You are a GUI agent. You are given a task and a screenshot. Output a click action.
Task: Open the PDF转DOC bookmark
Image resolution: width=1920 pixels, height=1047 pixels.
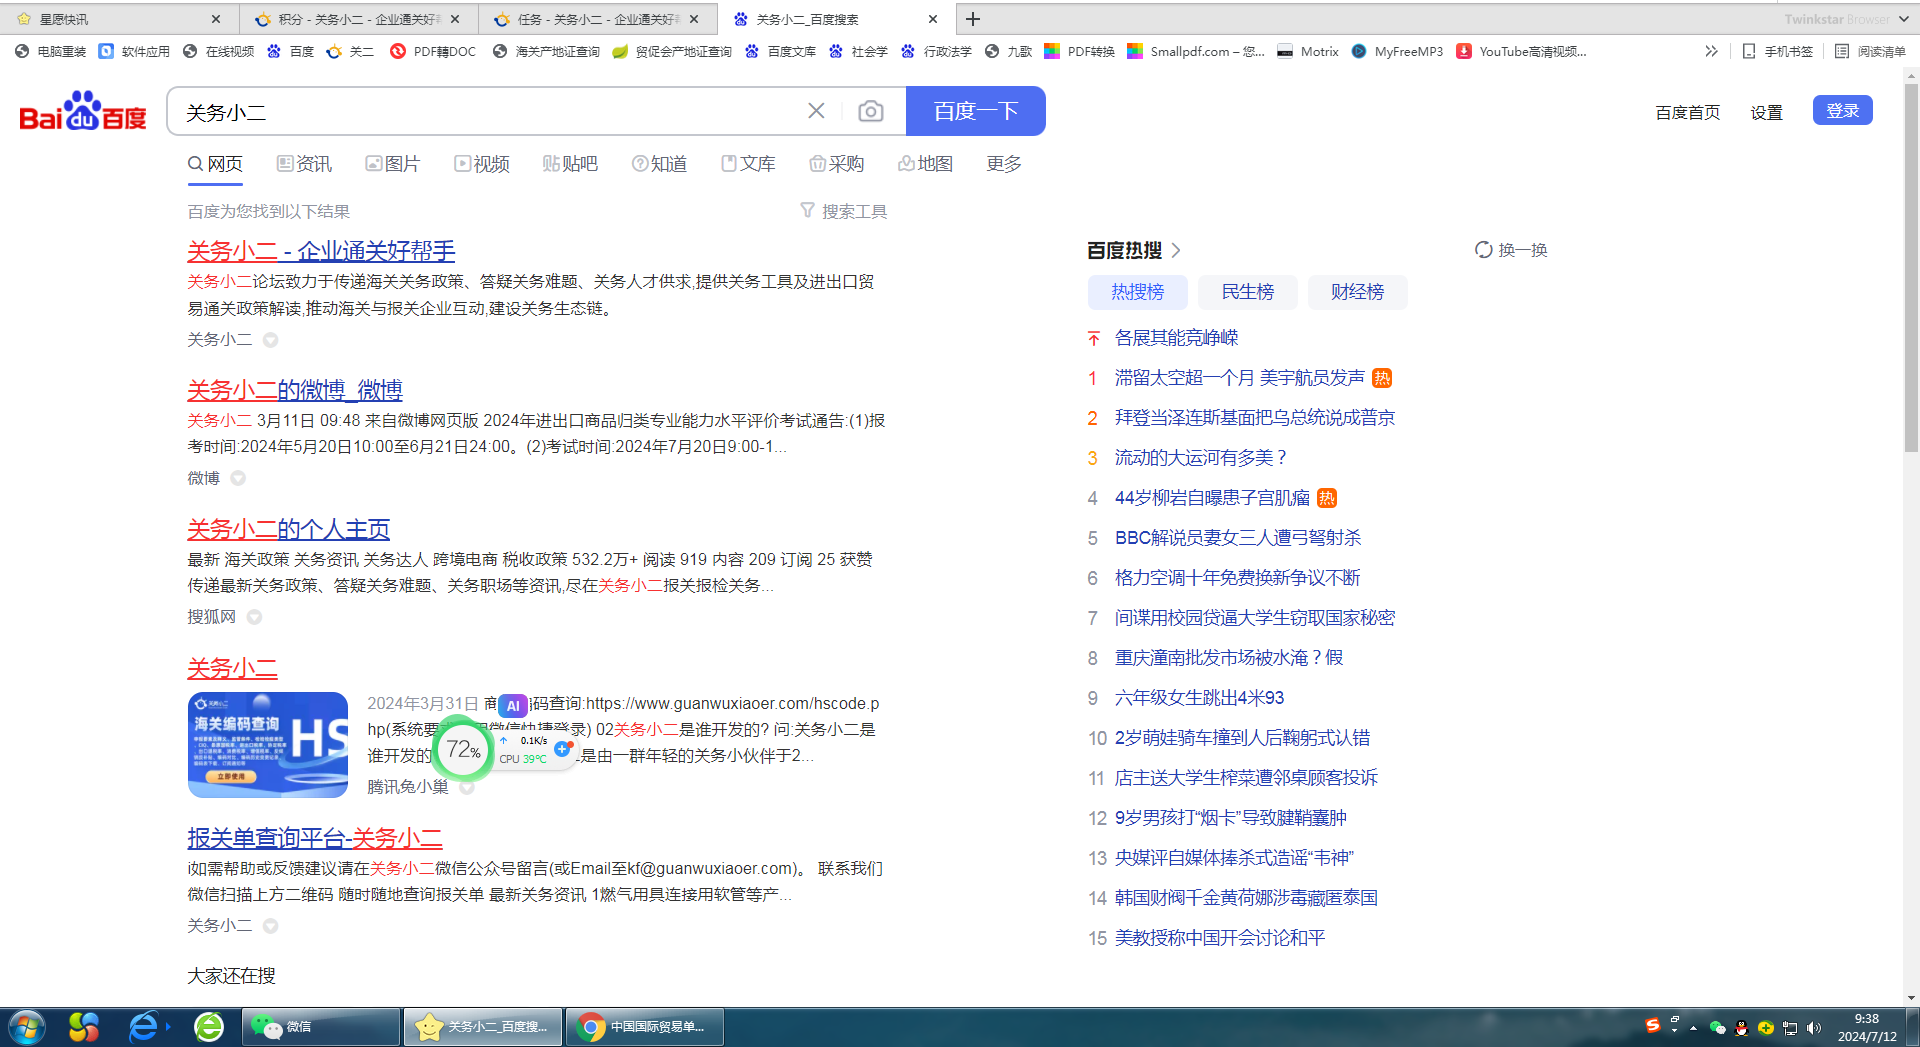coord(433,51)
